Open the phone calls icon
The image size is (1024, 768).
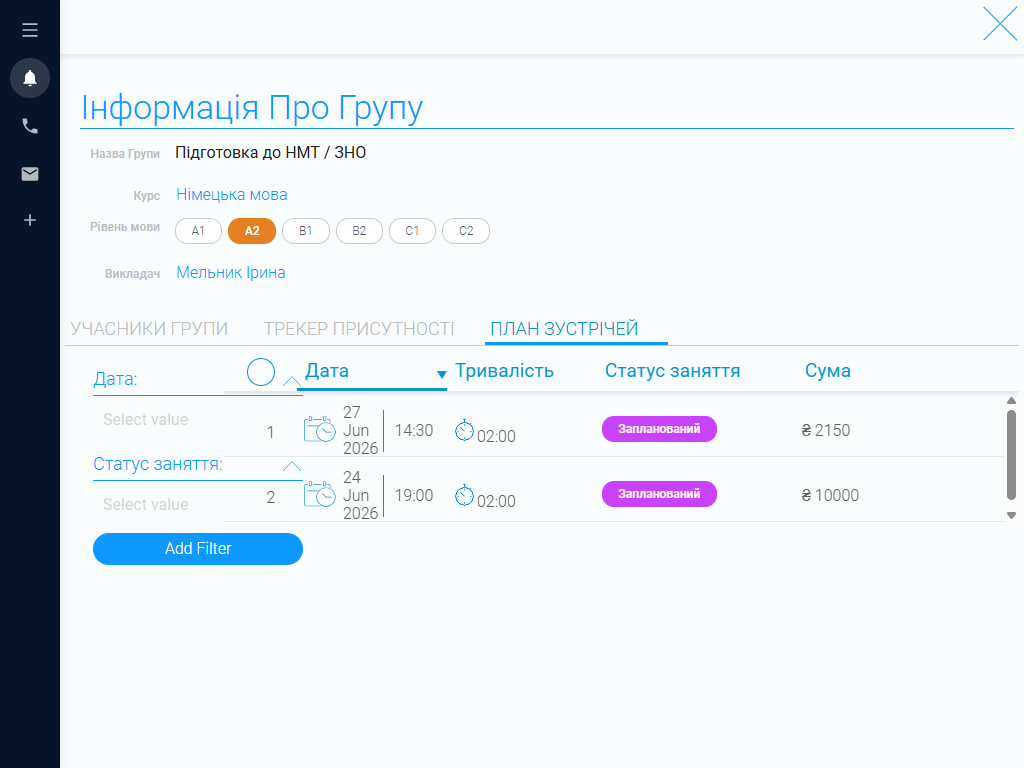tap(30, 126)
